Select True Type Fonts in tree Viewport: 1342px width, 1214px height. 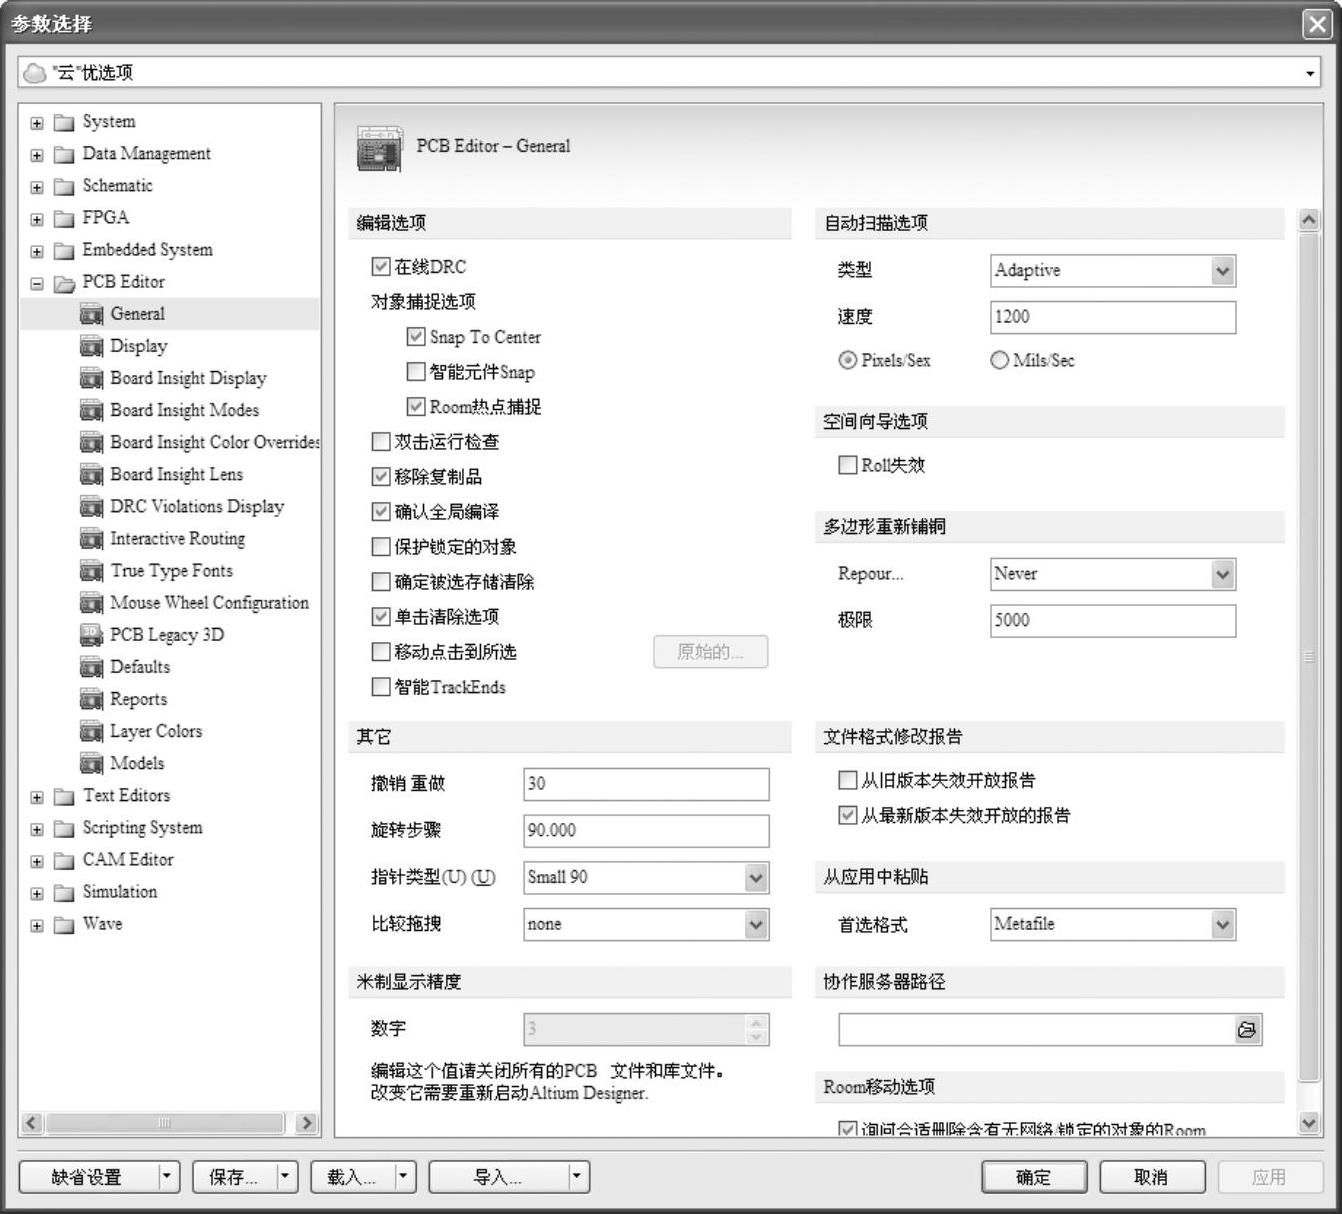pos(171,571)
